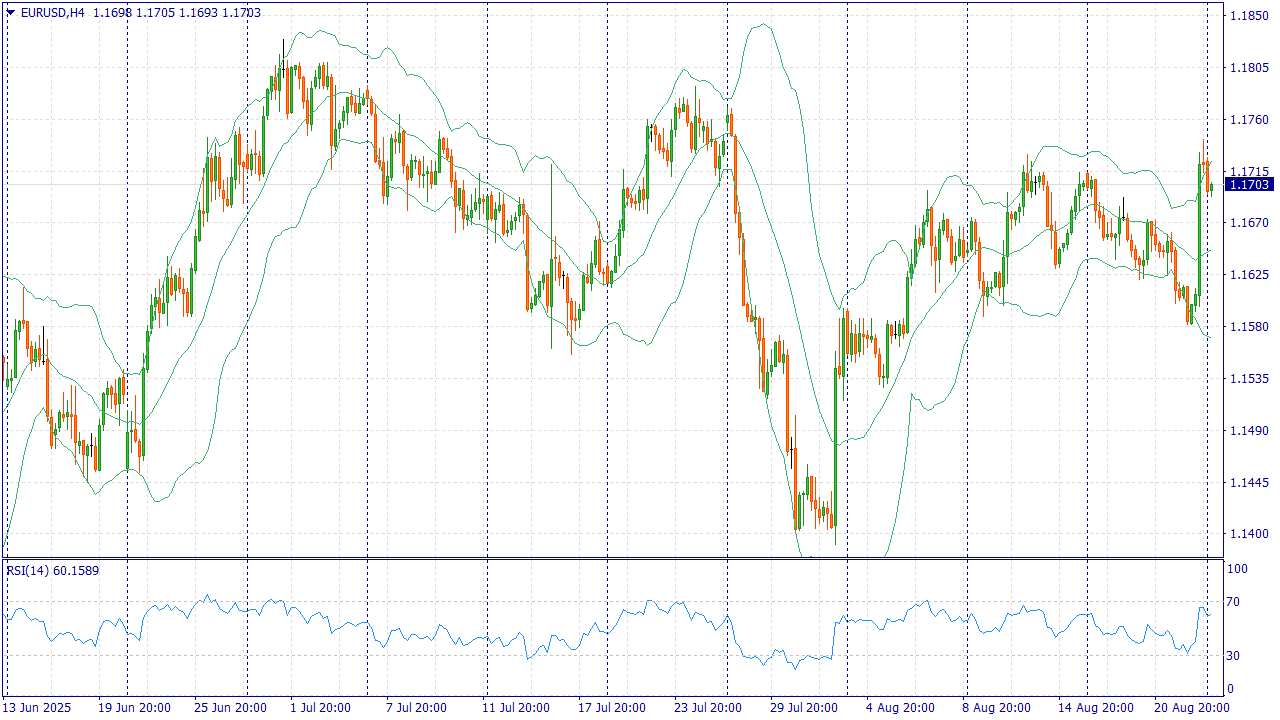Click the 1.1490 price scale label
Screen dimensions: 1280x720
(x=1249, y=431)
